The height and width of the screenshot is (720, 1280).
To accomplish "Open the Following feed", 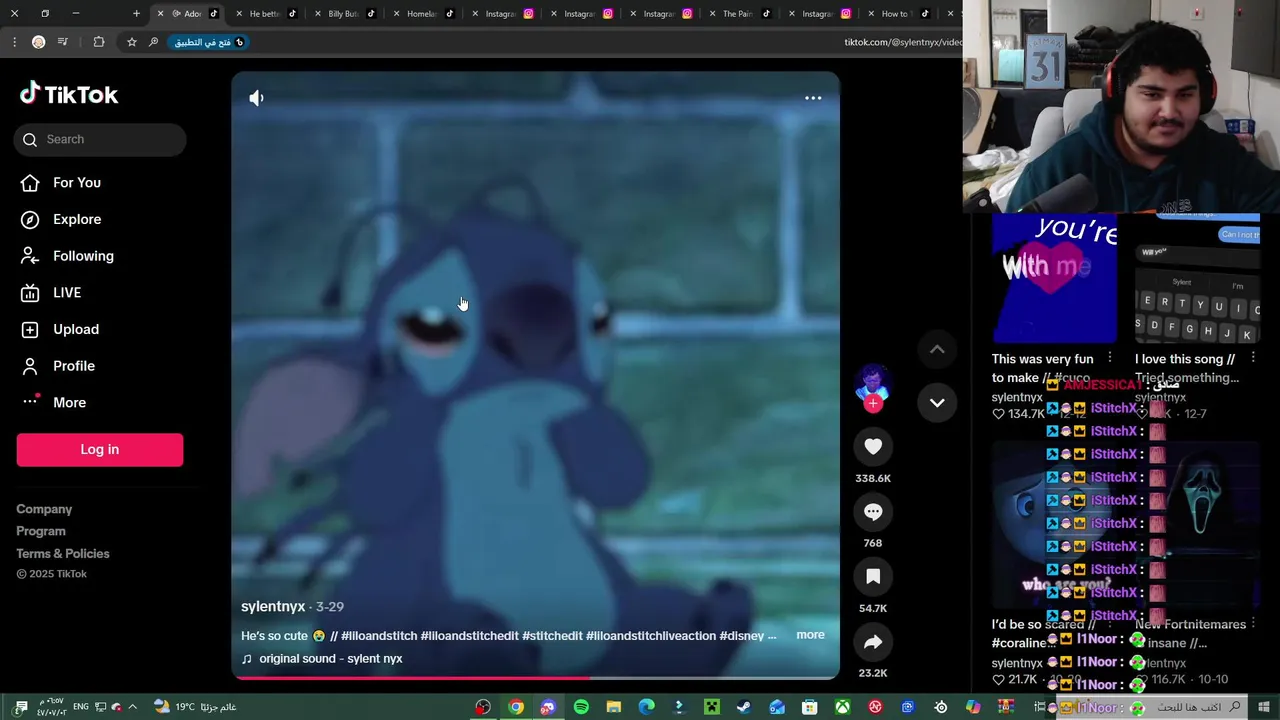I will pyautogui.click(x=83, y=256).
